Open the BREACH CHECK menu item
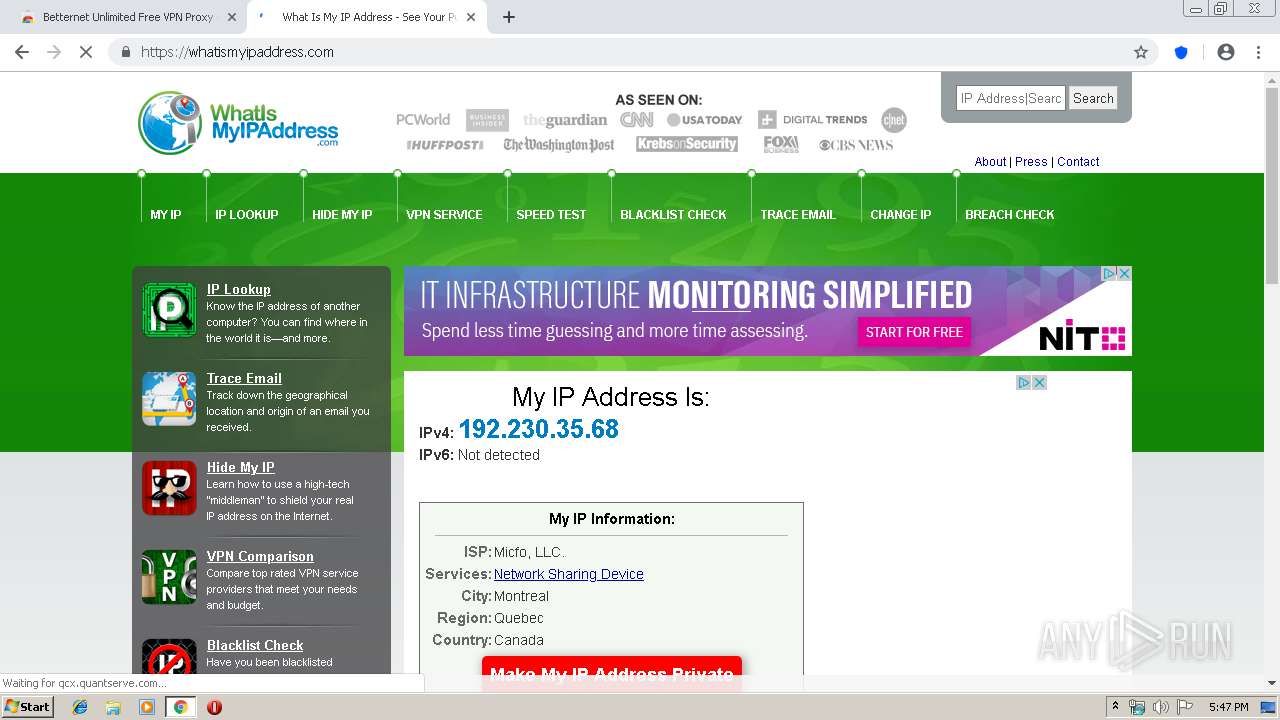 click(x=1010, y=214)
